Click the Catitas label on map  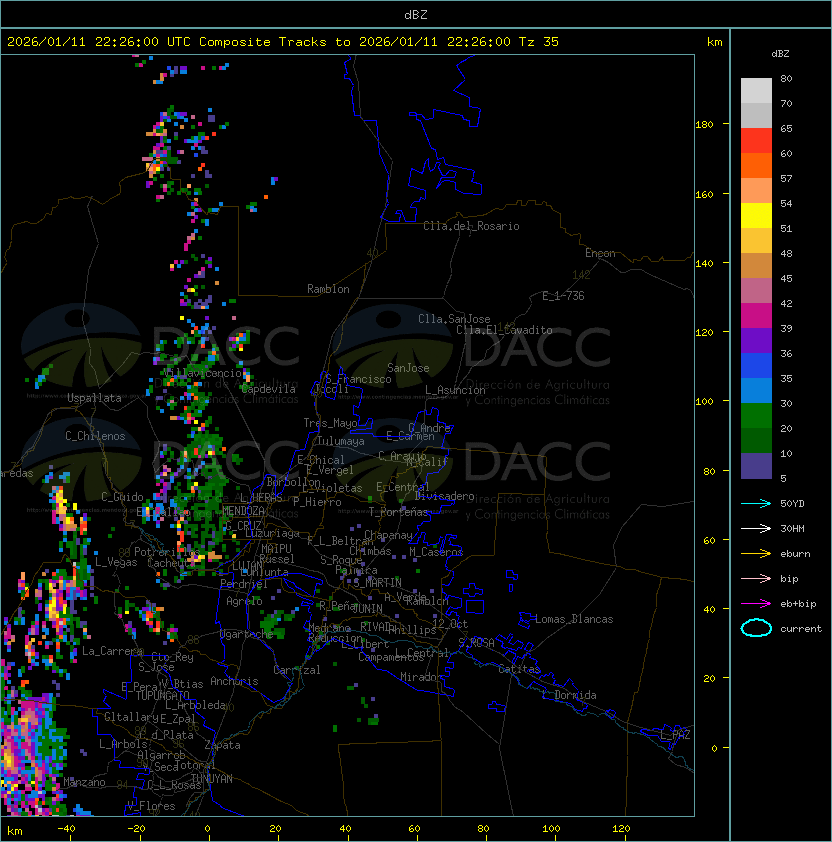pos(519,669)
